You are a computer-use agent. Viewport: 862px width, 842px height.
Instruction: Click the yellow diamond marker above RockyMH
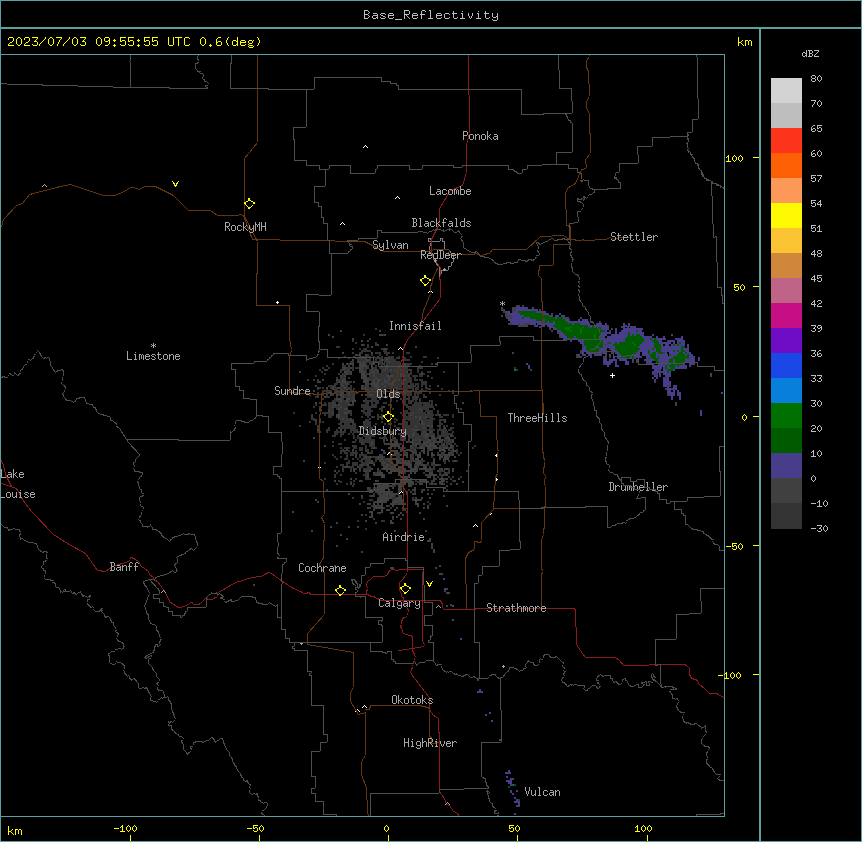pos(250,204)
